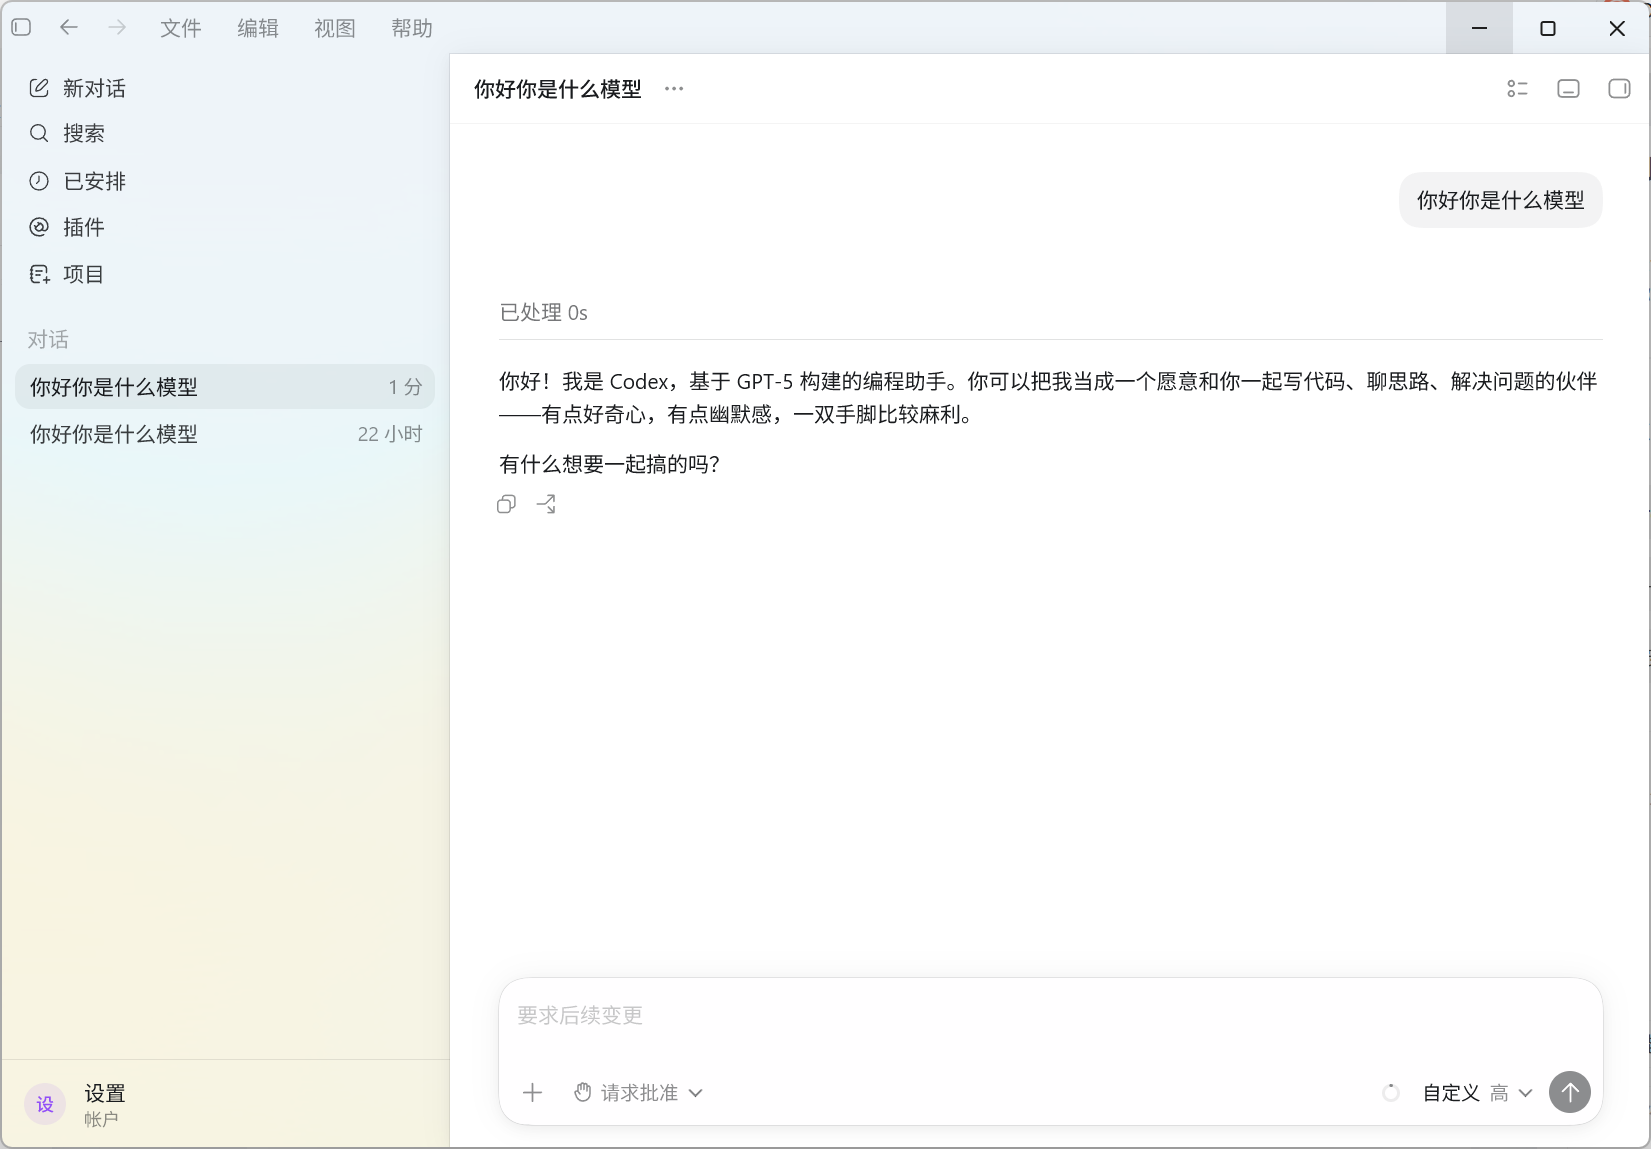The image size is (1651, 1149).
Task: Open the 视图 menu
Action: [335, 28]
